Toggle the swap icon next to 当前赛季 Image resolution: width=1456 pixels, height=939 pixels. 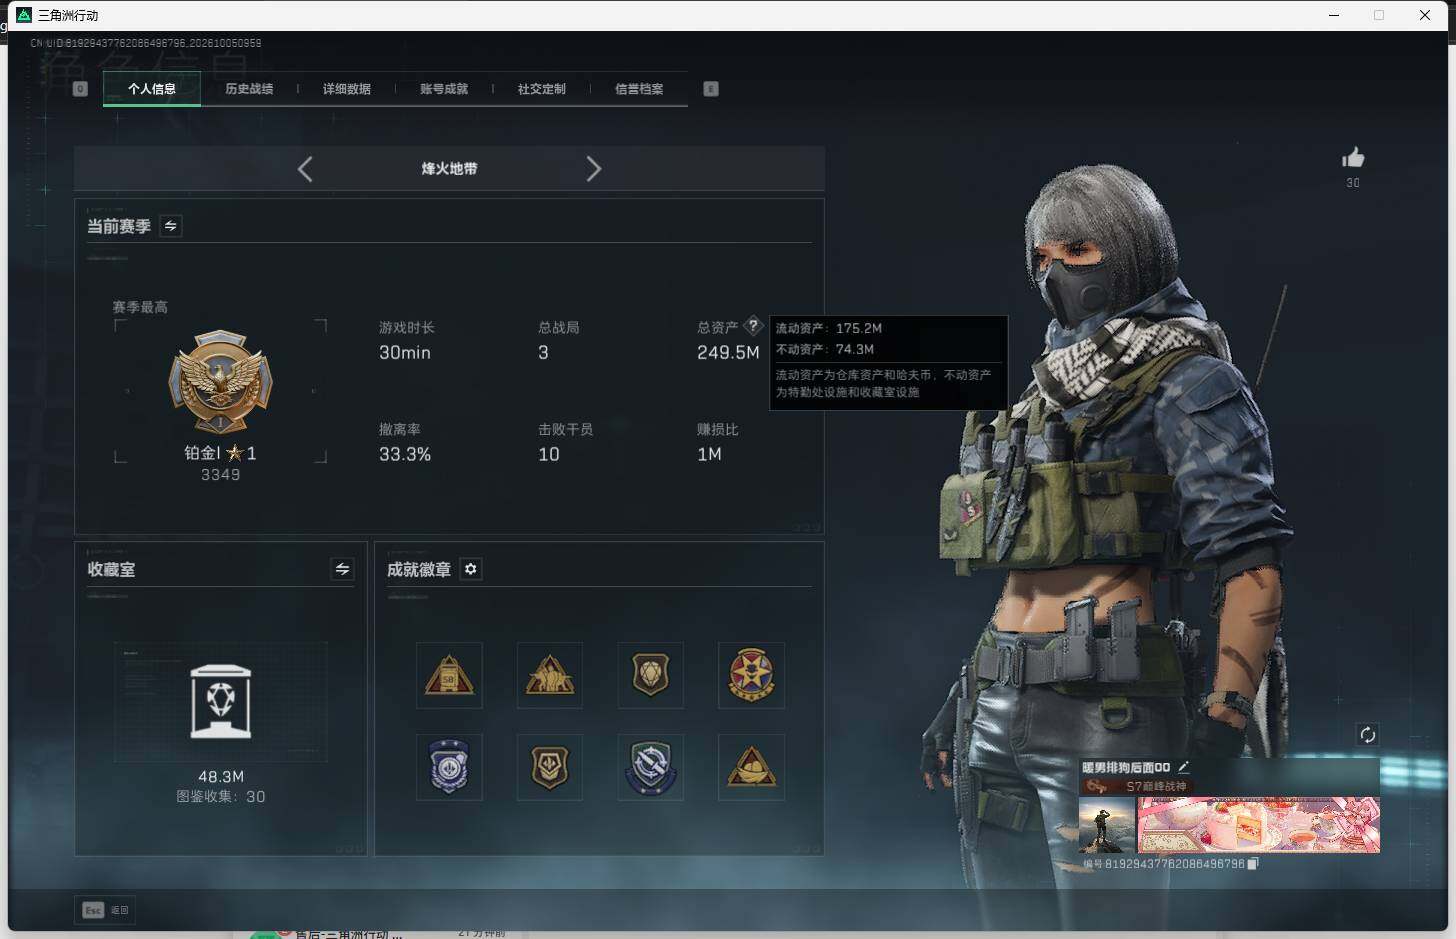pos(170,226)
